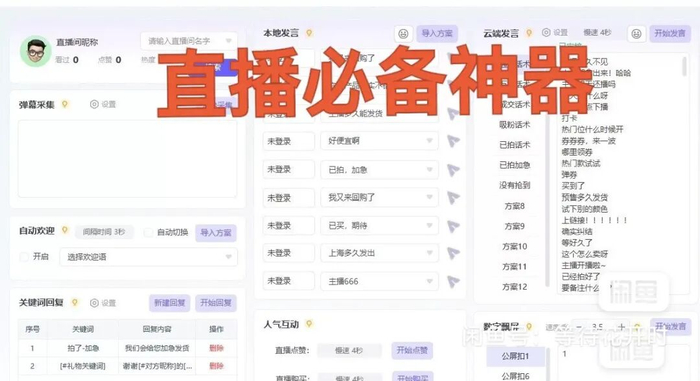700x381 pixels.
Task: Click 慢速 4秒 speed in 云端发言 header
Action: coord(597,33)
